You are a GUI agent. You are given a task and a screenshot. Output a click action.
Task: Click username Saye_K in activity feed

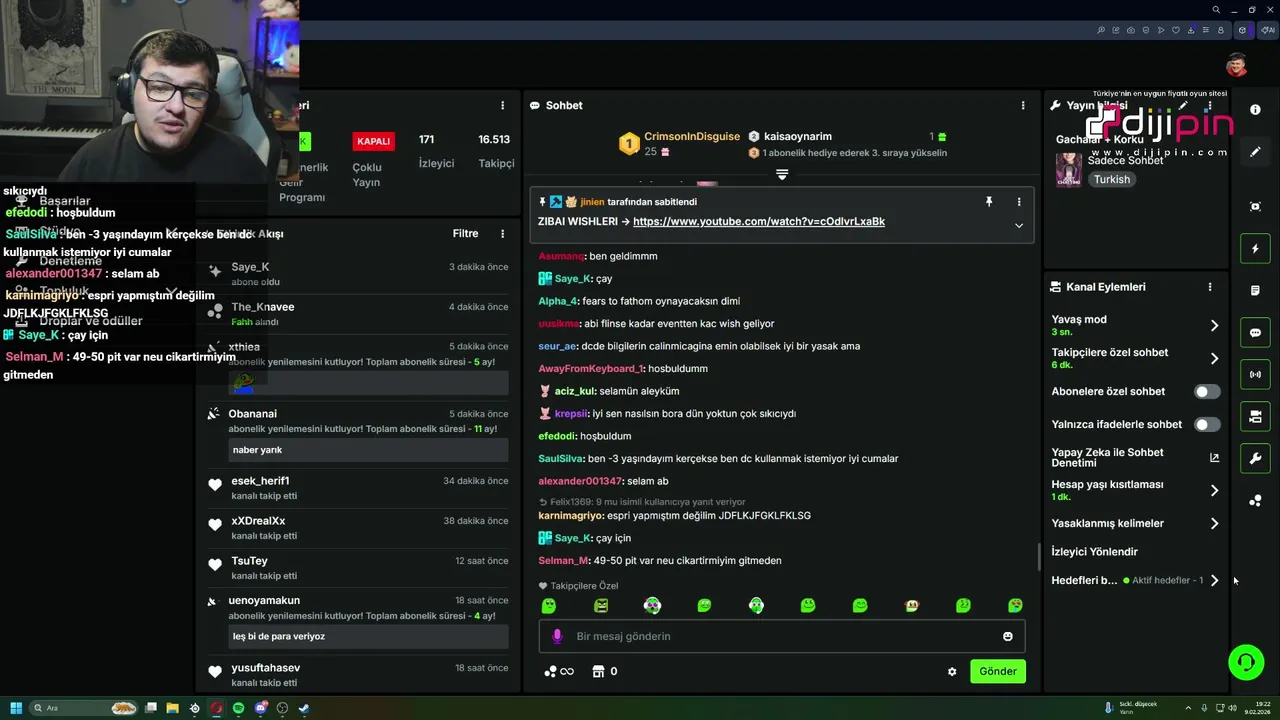pyautogui.click(x=250, y=267)
